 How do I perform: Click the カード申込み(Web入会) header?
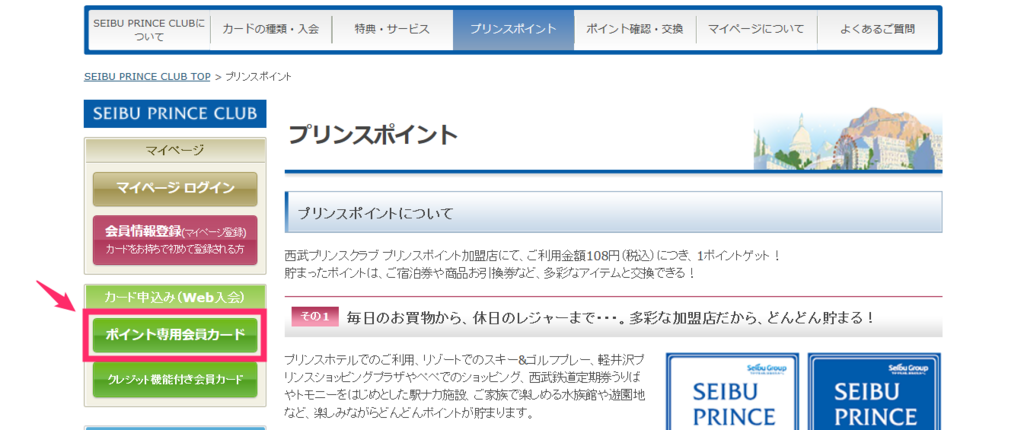click(x=175, y=297)
